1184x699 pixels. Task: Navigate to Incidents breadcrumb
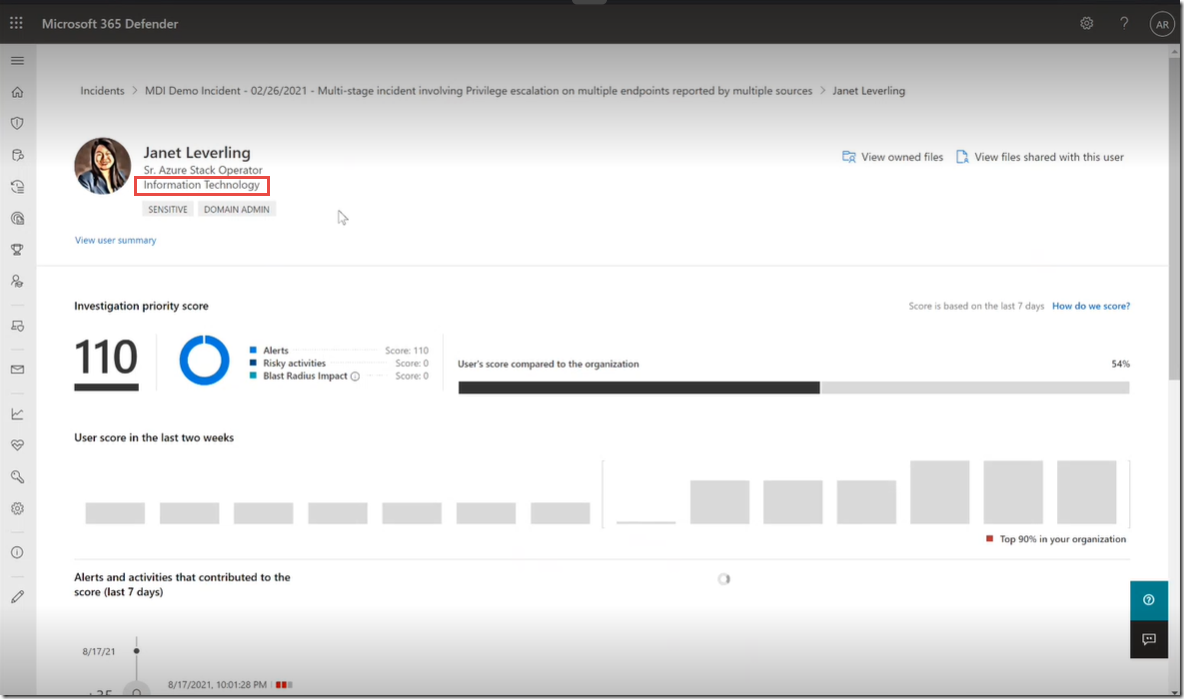[102, 91]
